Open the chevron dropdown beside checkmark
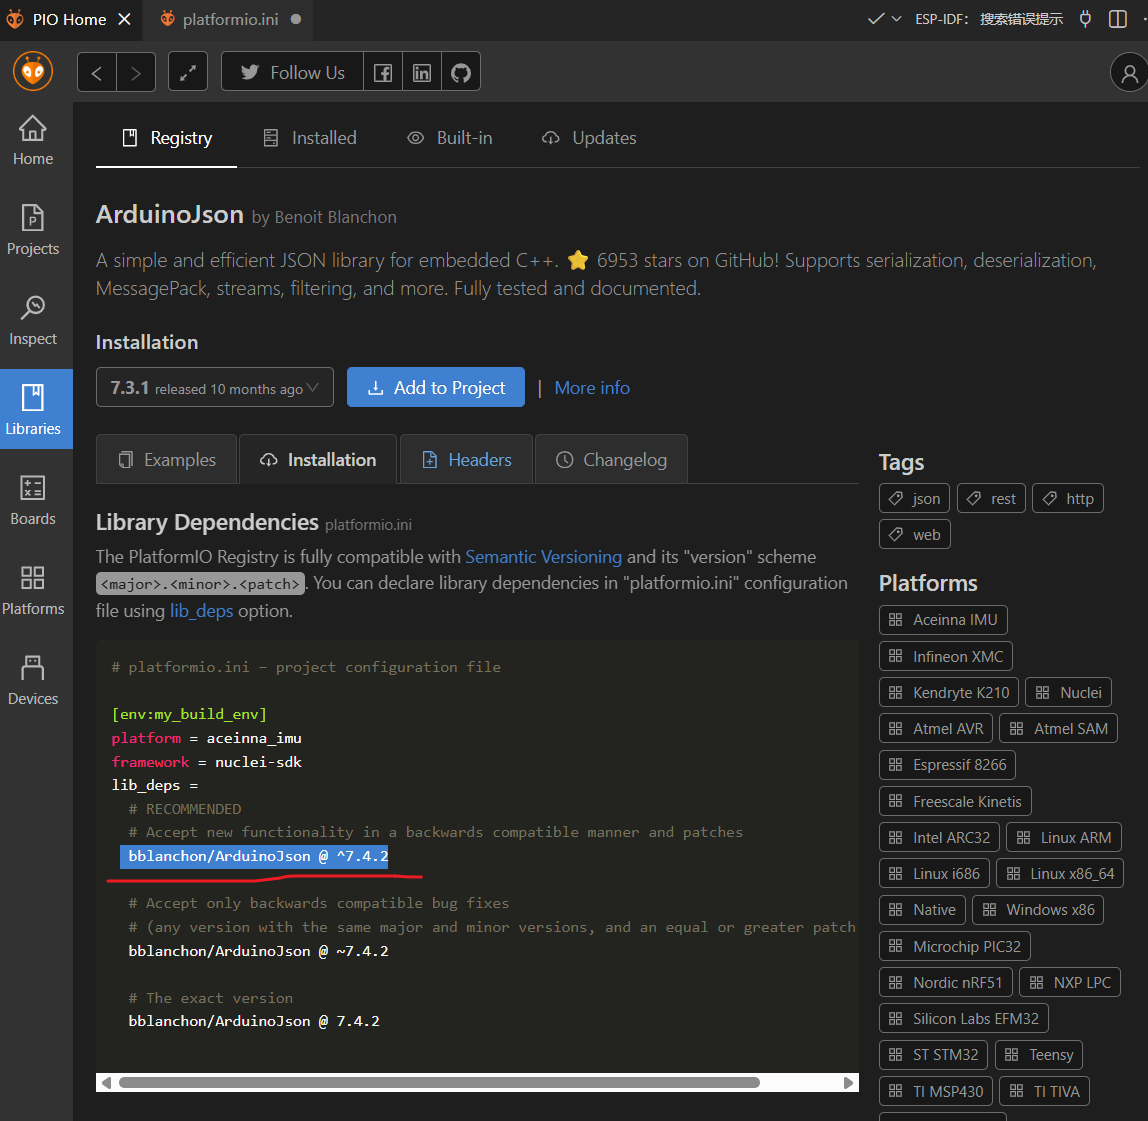Image resolution: width=1148 pixels, height=1121 pixels. coord(896,19)
